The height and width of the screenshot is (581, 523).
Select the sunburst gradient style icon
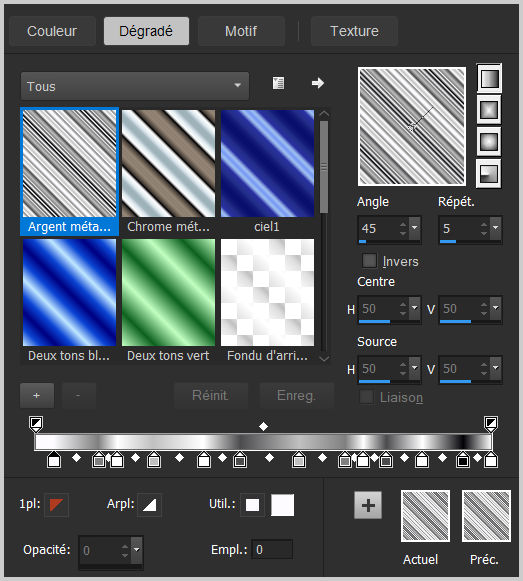(489, 142)
